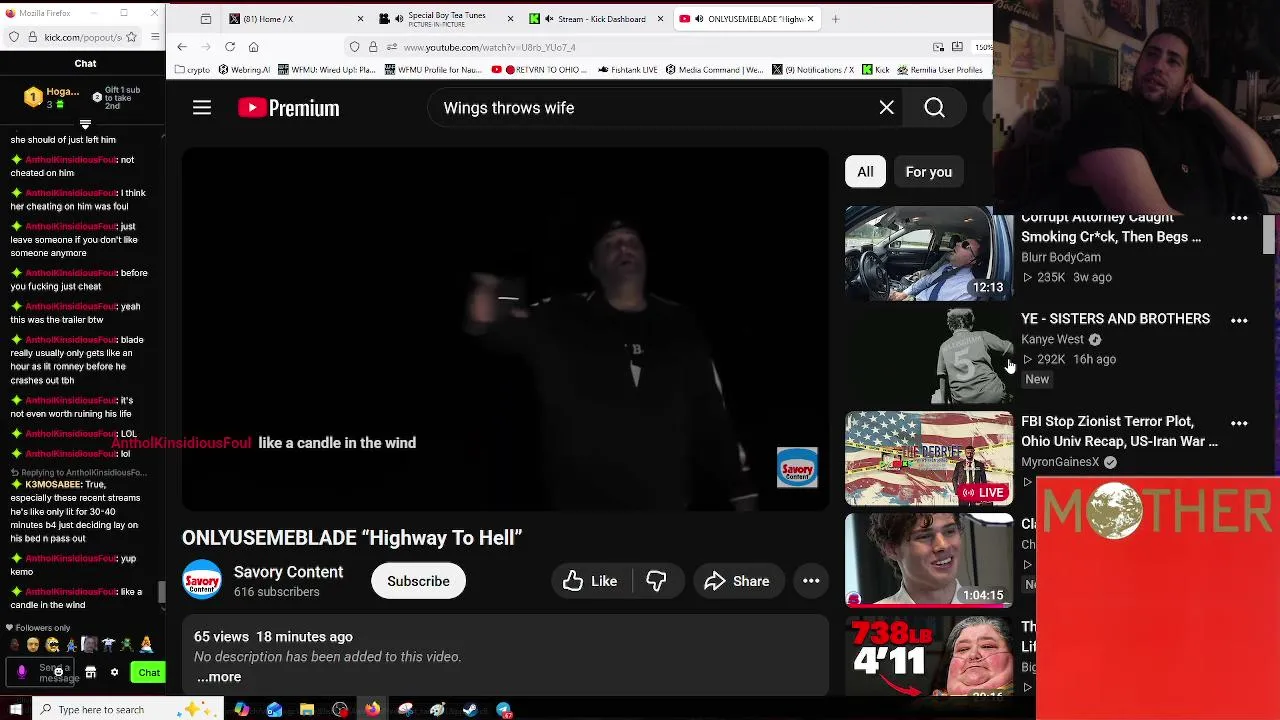Open Kick chat settings gear
Viewport: 1280px width, 720px height.
(114, 673)
